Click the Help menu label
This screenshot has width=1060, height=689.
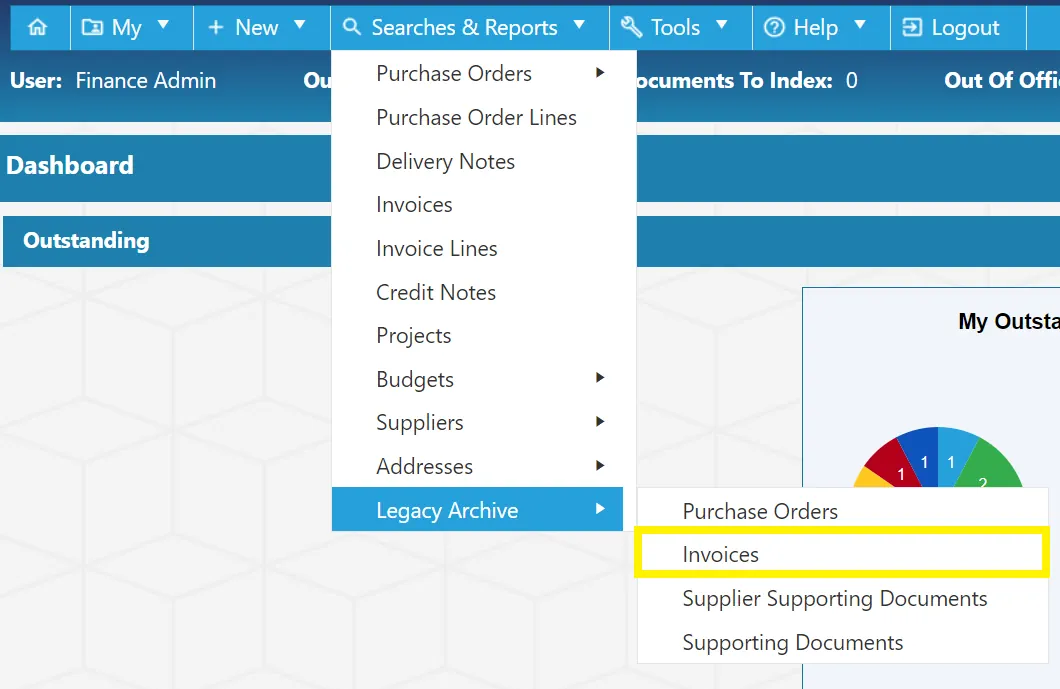coord(815,28)
